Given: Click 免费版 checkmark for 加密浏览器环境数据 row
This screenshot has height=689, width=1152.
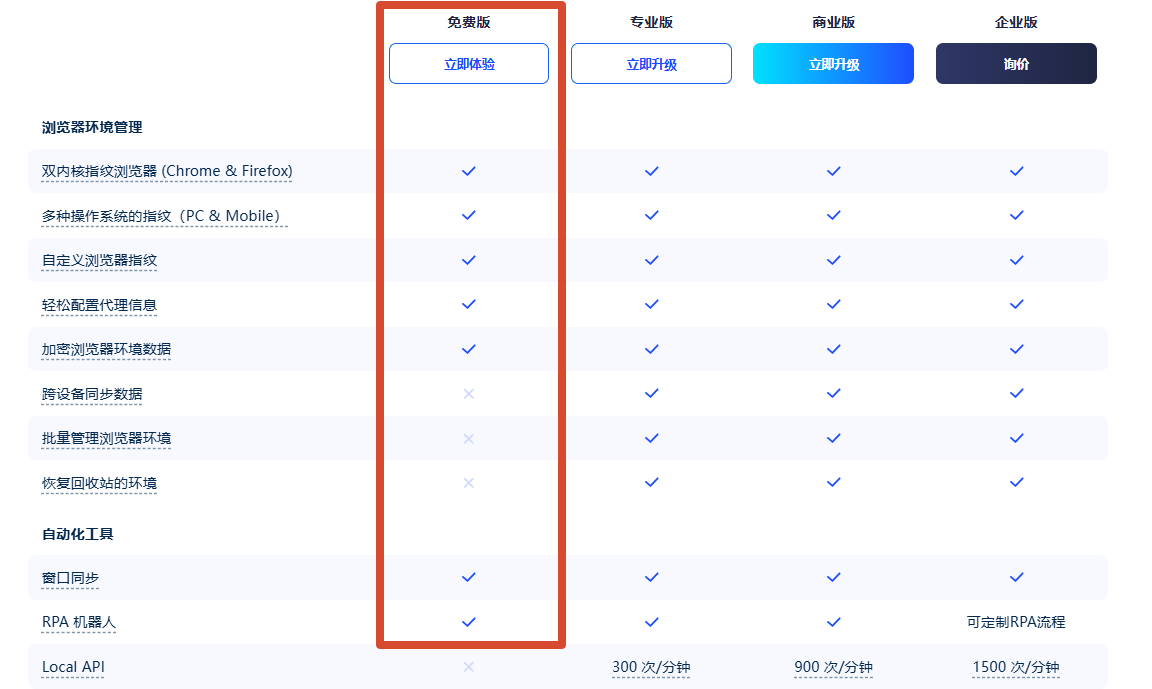Looking at the screenshot, I should (469, 349).
